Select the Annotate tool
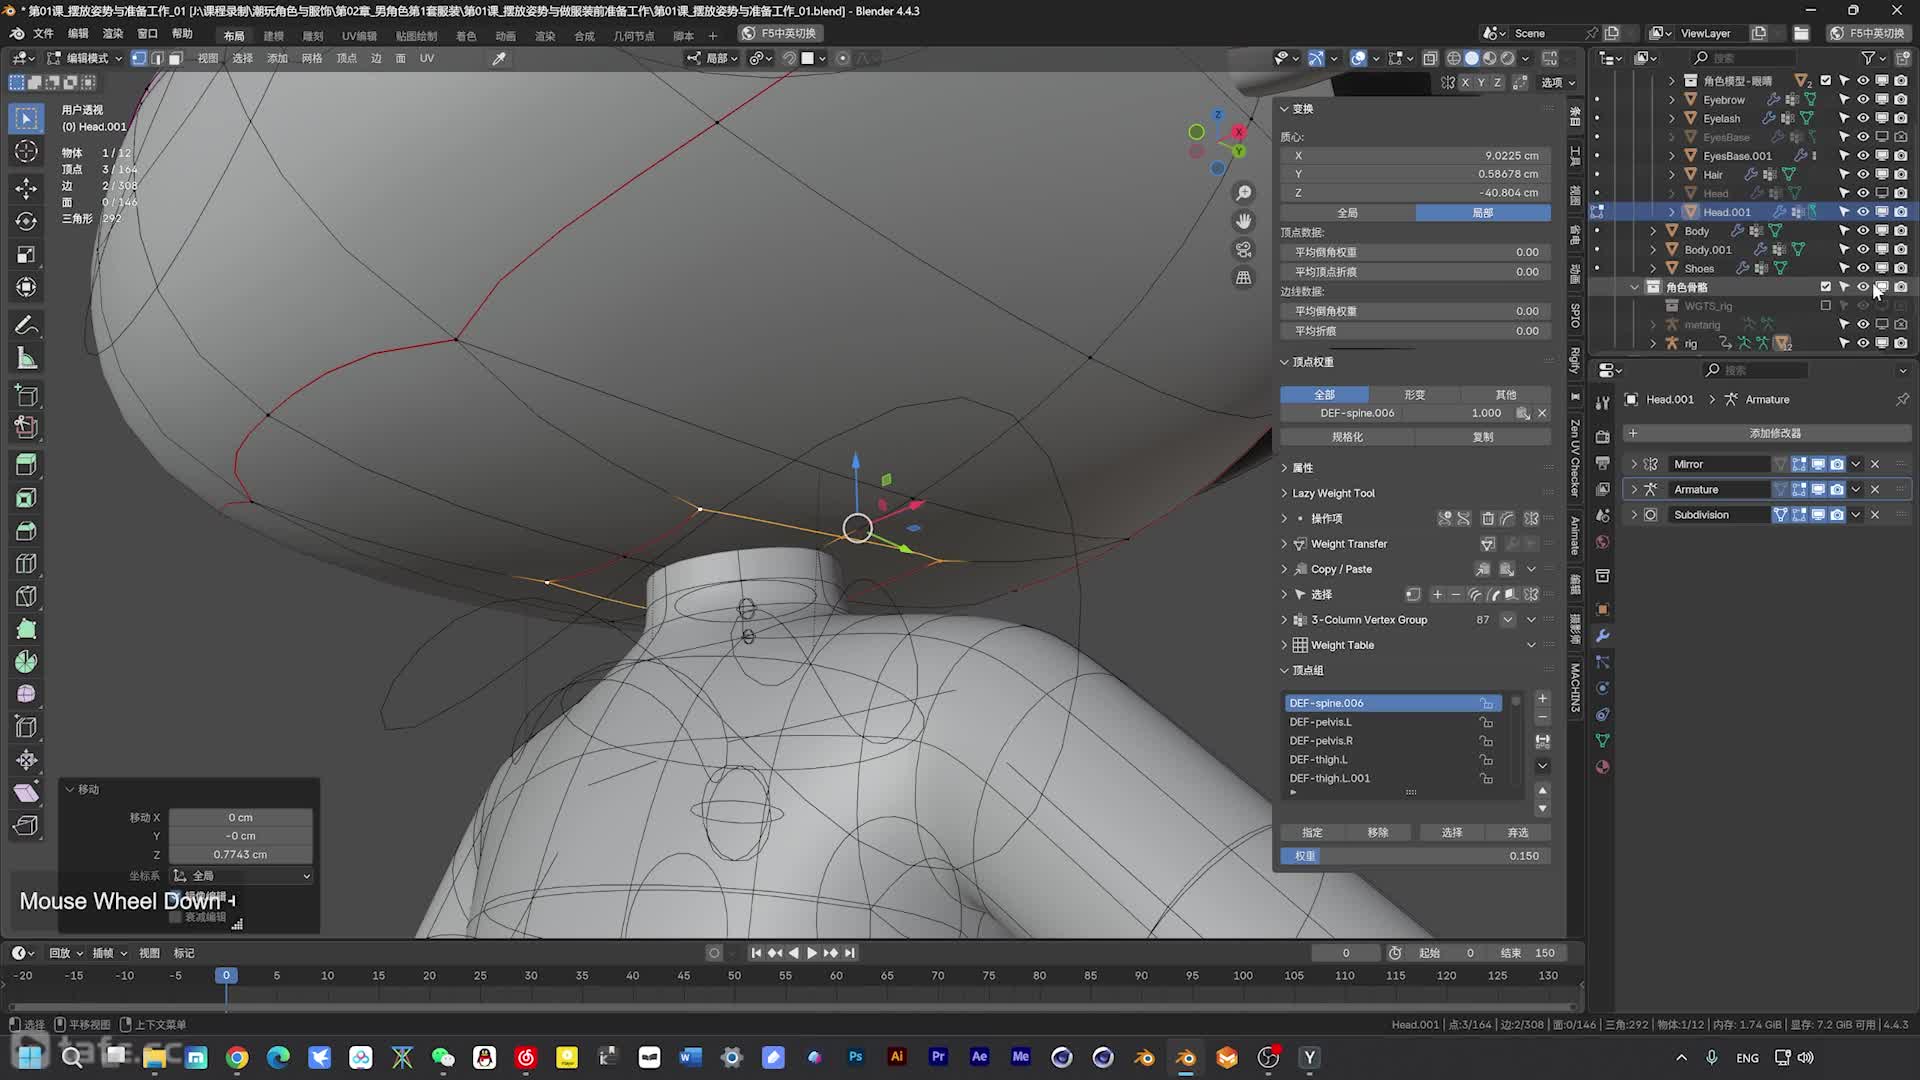This screenshot has height=1080, width=1920. [27, 325]
